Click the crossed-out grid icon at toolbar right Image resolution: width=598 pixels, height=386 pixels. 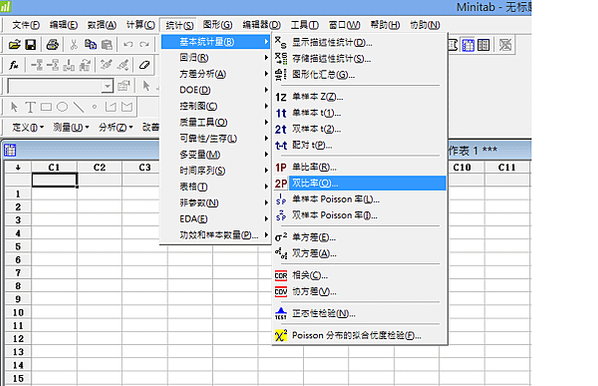pos(505,45)
